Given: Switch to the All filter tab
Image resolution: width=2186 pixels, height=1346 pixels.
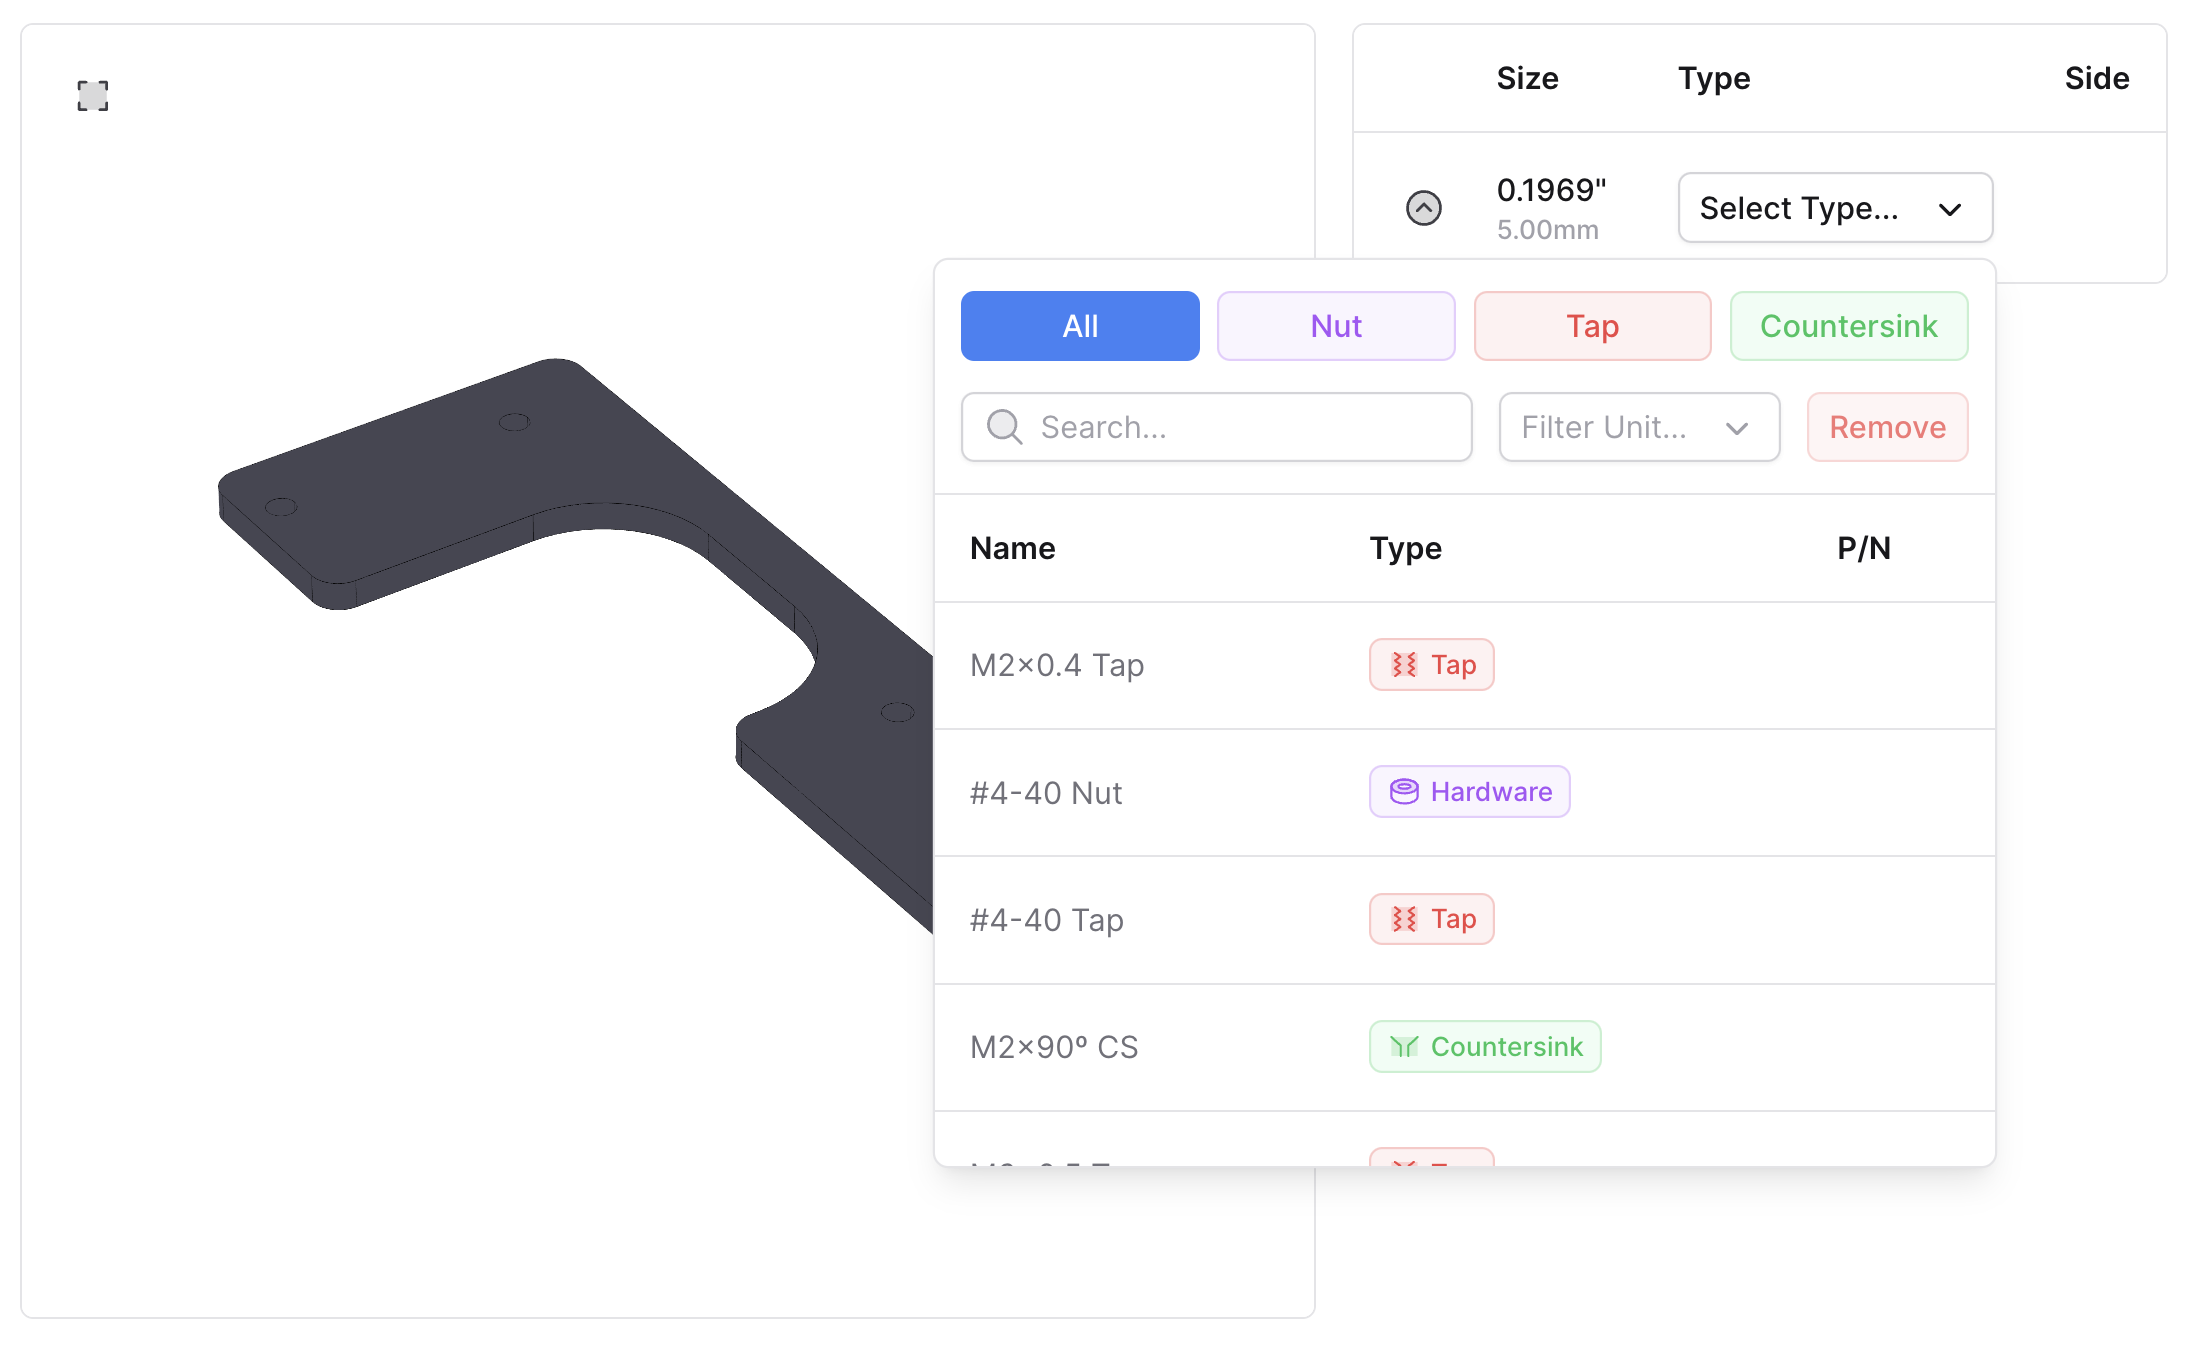Looking at the screenshot, I should coord(1079,326).
